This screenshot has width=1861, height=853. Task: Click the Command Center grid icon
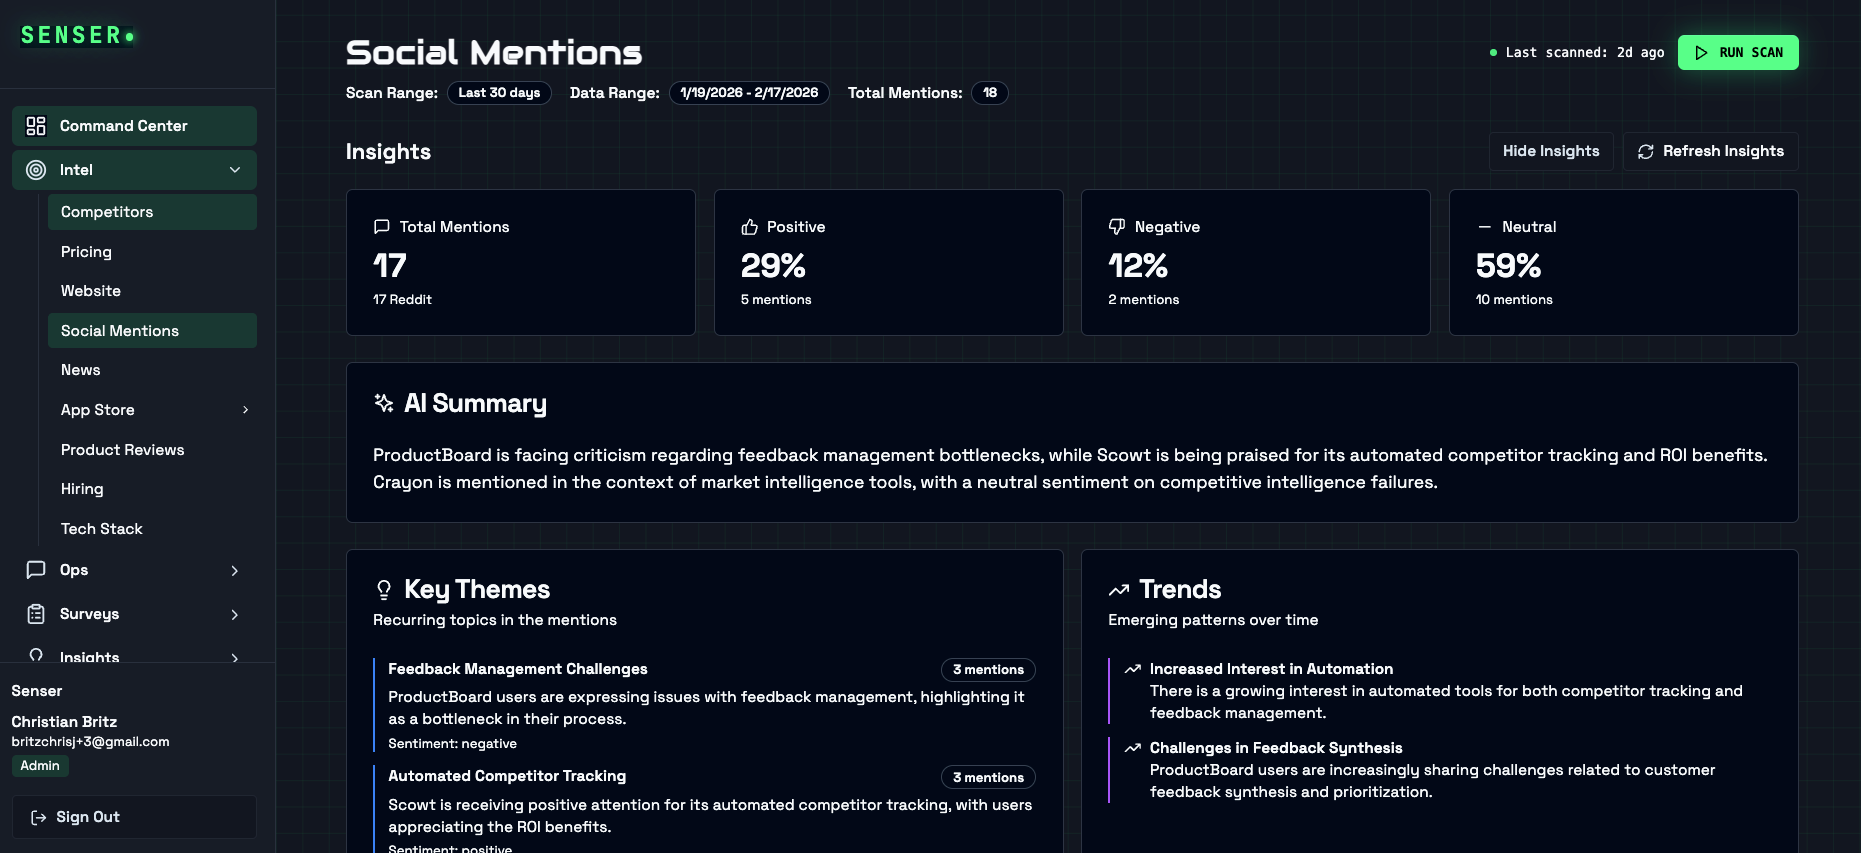click(36, 126)
